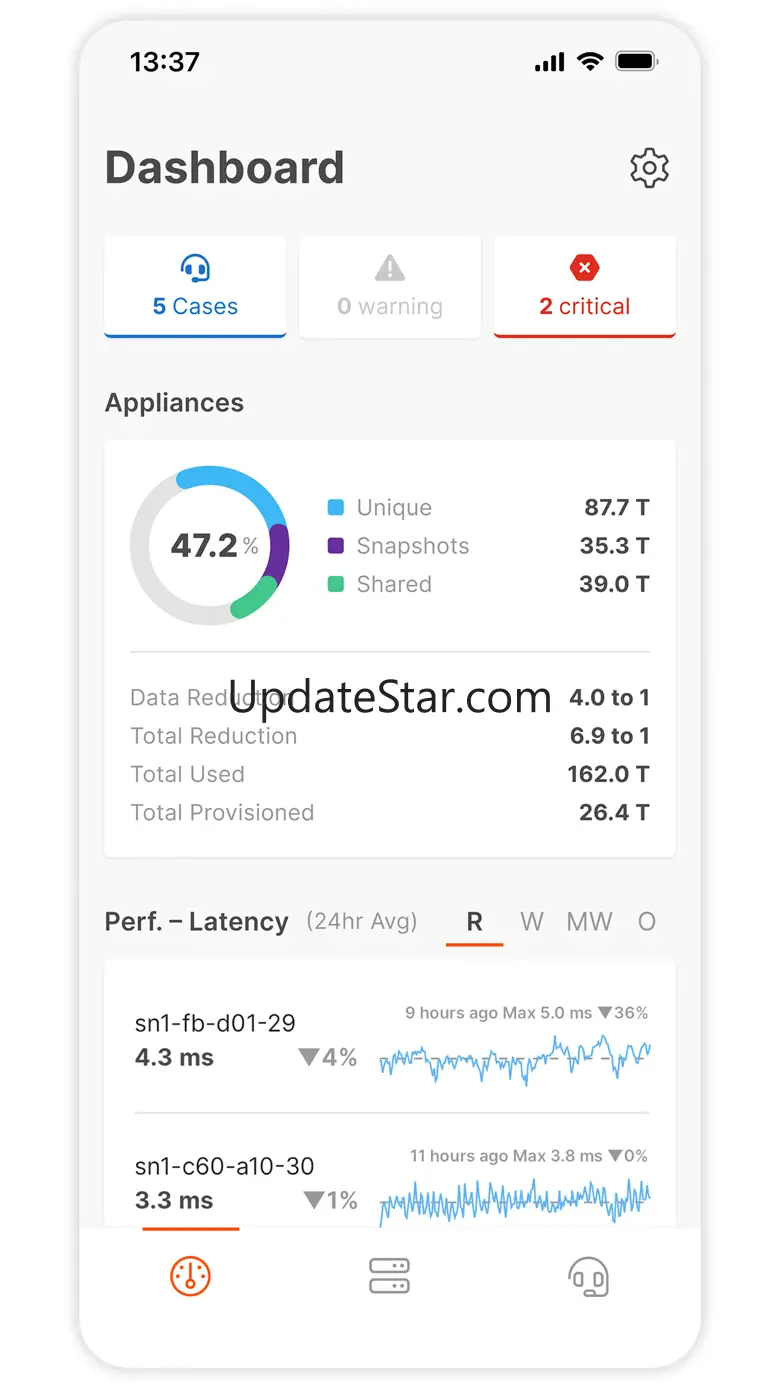Image resolution: width=780 pixels, height=1387 pixels.
Task: Click the red critical octagon icon
Action: 585,268
